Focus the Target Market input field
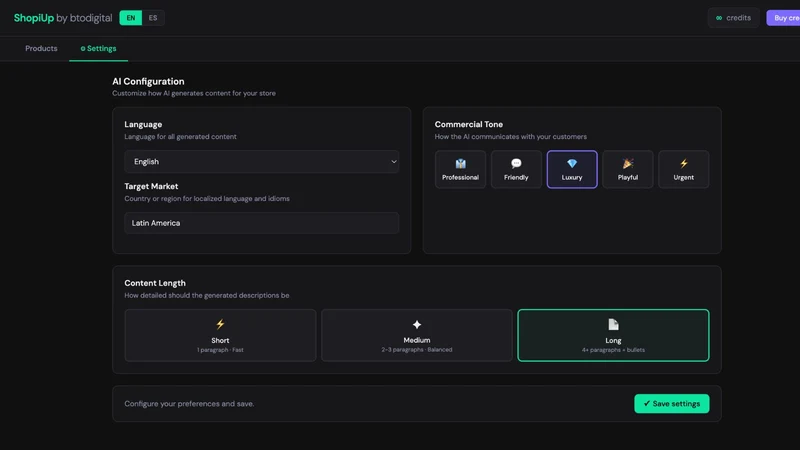The image size is (800, 450). [261, 223]
